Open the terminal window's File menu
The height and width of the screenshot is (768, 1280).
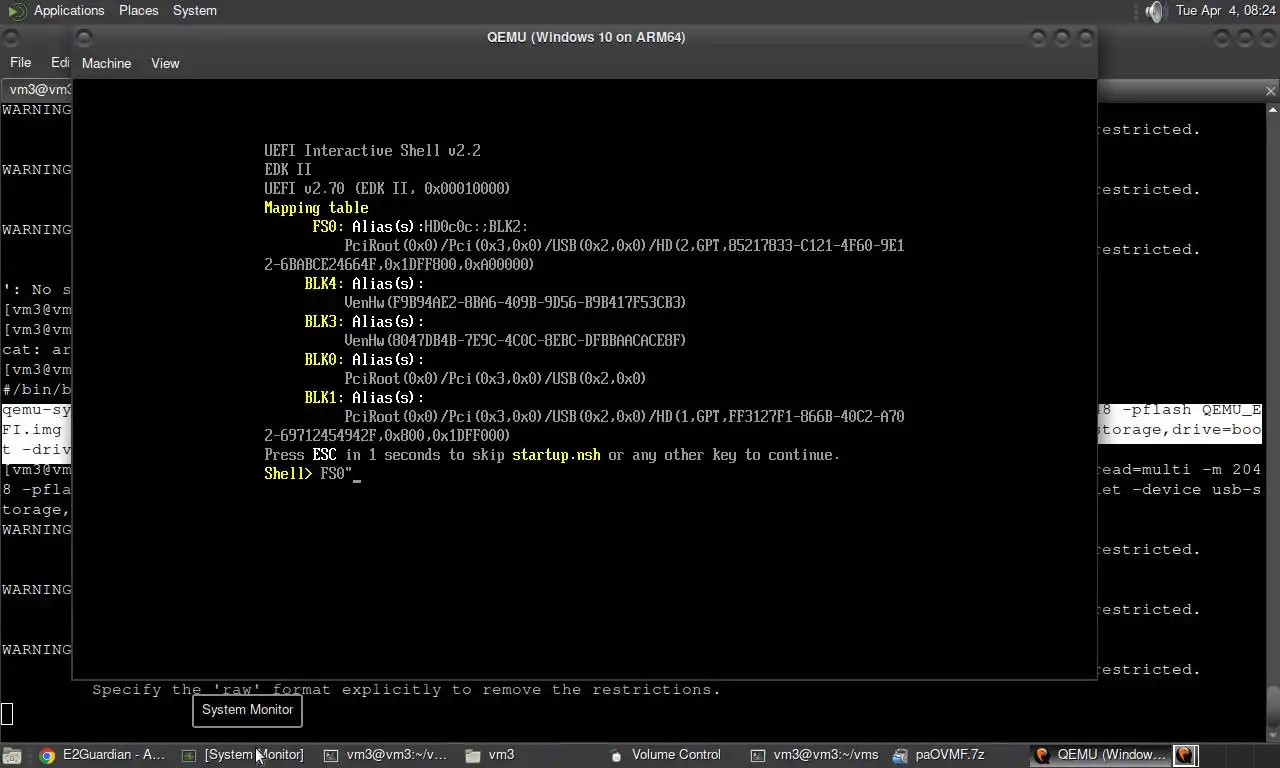(20, 62)
